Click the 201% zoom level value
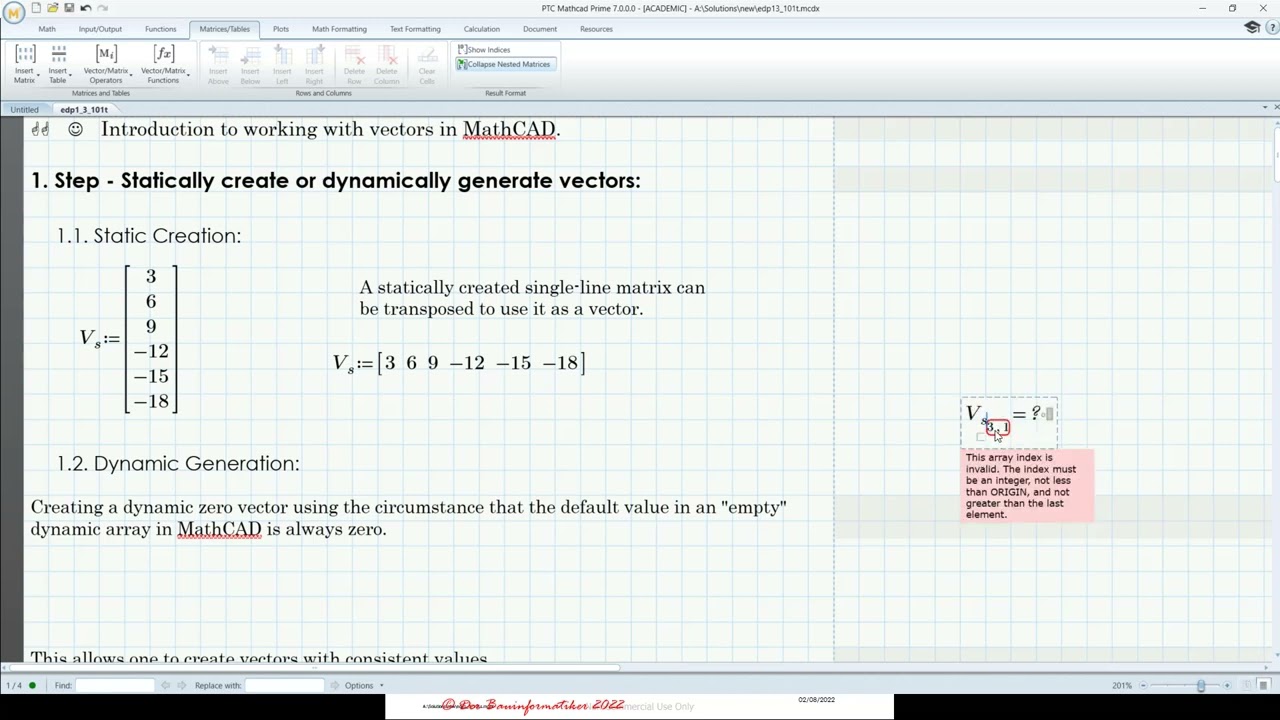The height and width of the screenshot is (720, 1280). coord(1121,685)
